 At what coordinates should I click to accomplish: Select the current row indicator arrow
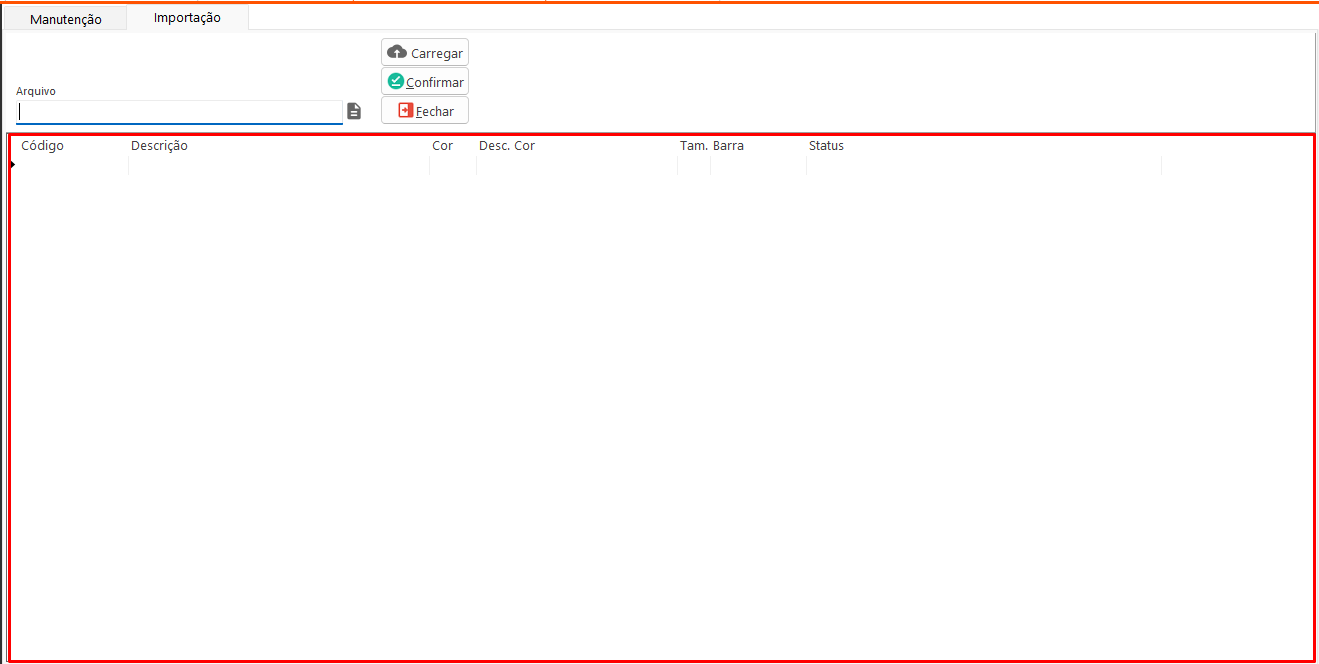[x=13, y=164]
